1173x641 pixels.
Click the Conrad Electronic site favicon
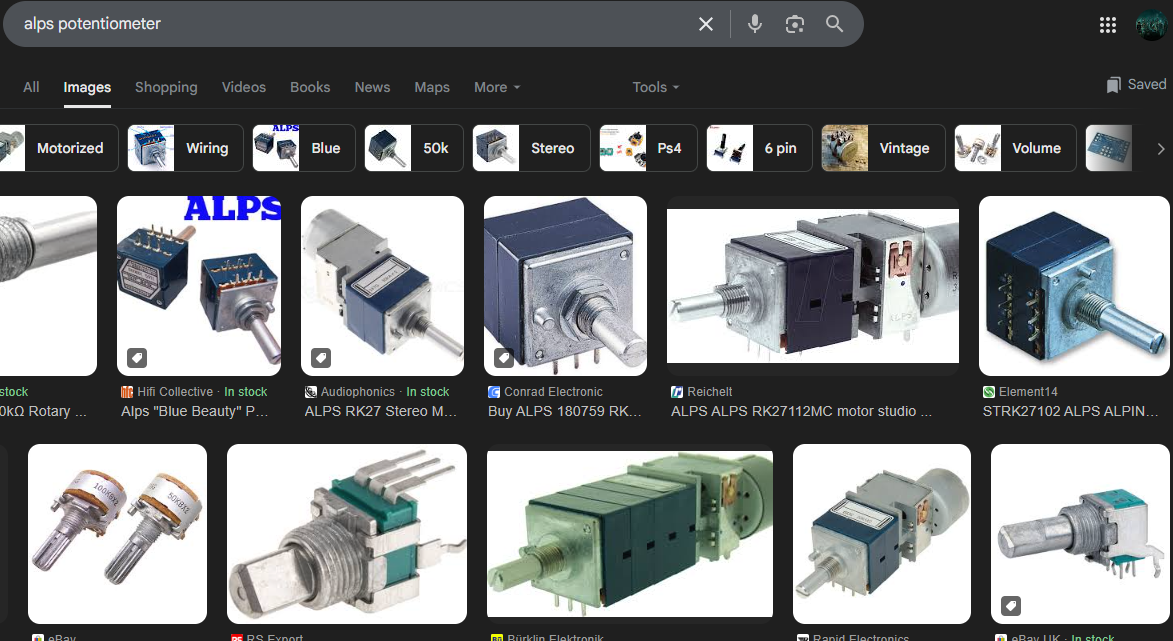coord(494,392)
